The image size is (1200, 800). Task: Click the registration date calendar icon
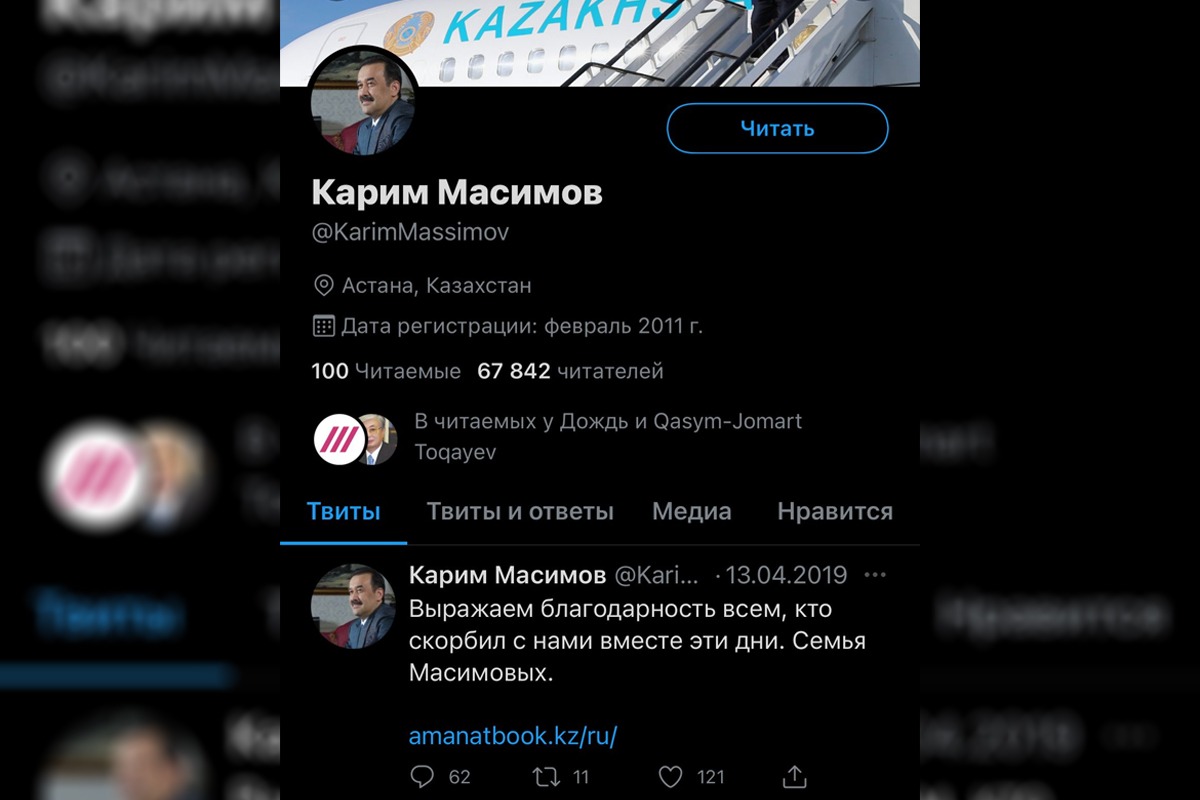tap(324, 326)
